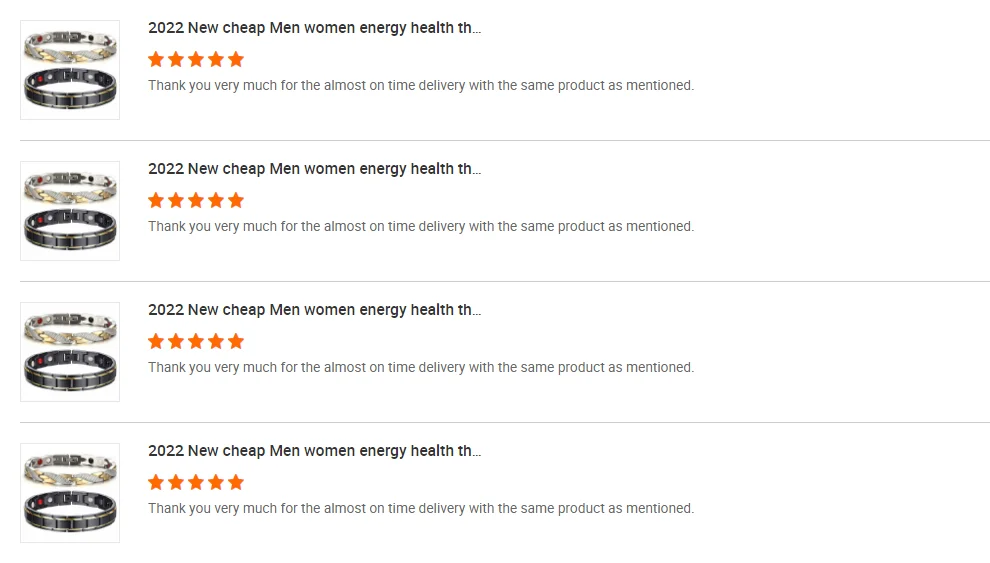Click first review's product title link
Screen dimensions: 990x563
point(314,28)
